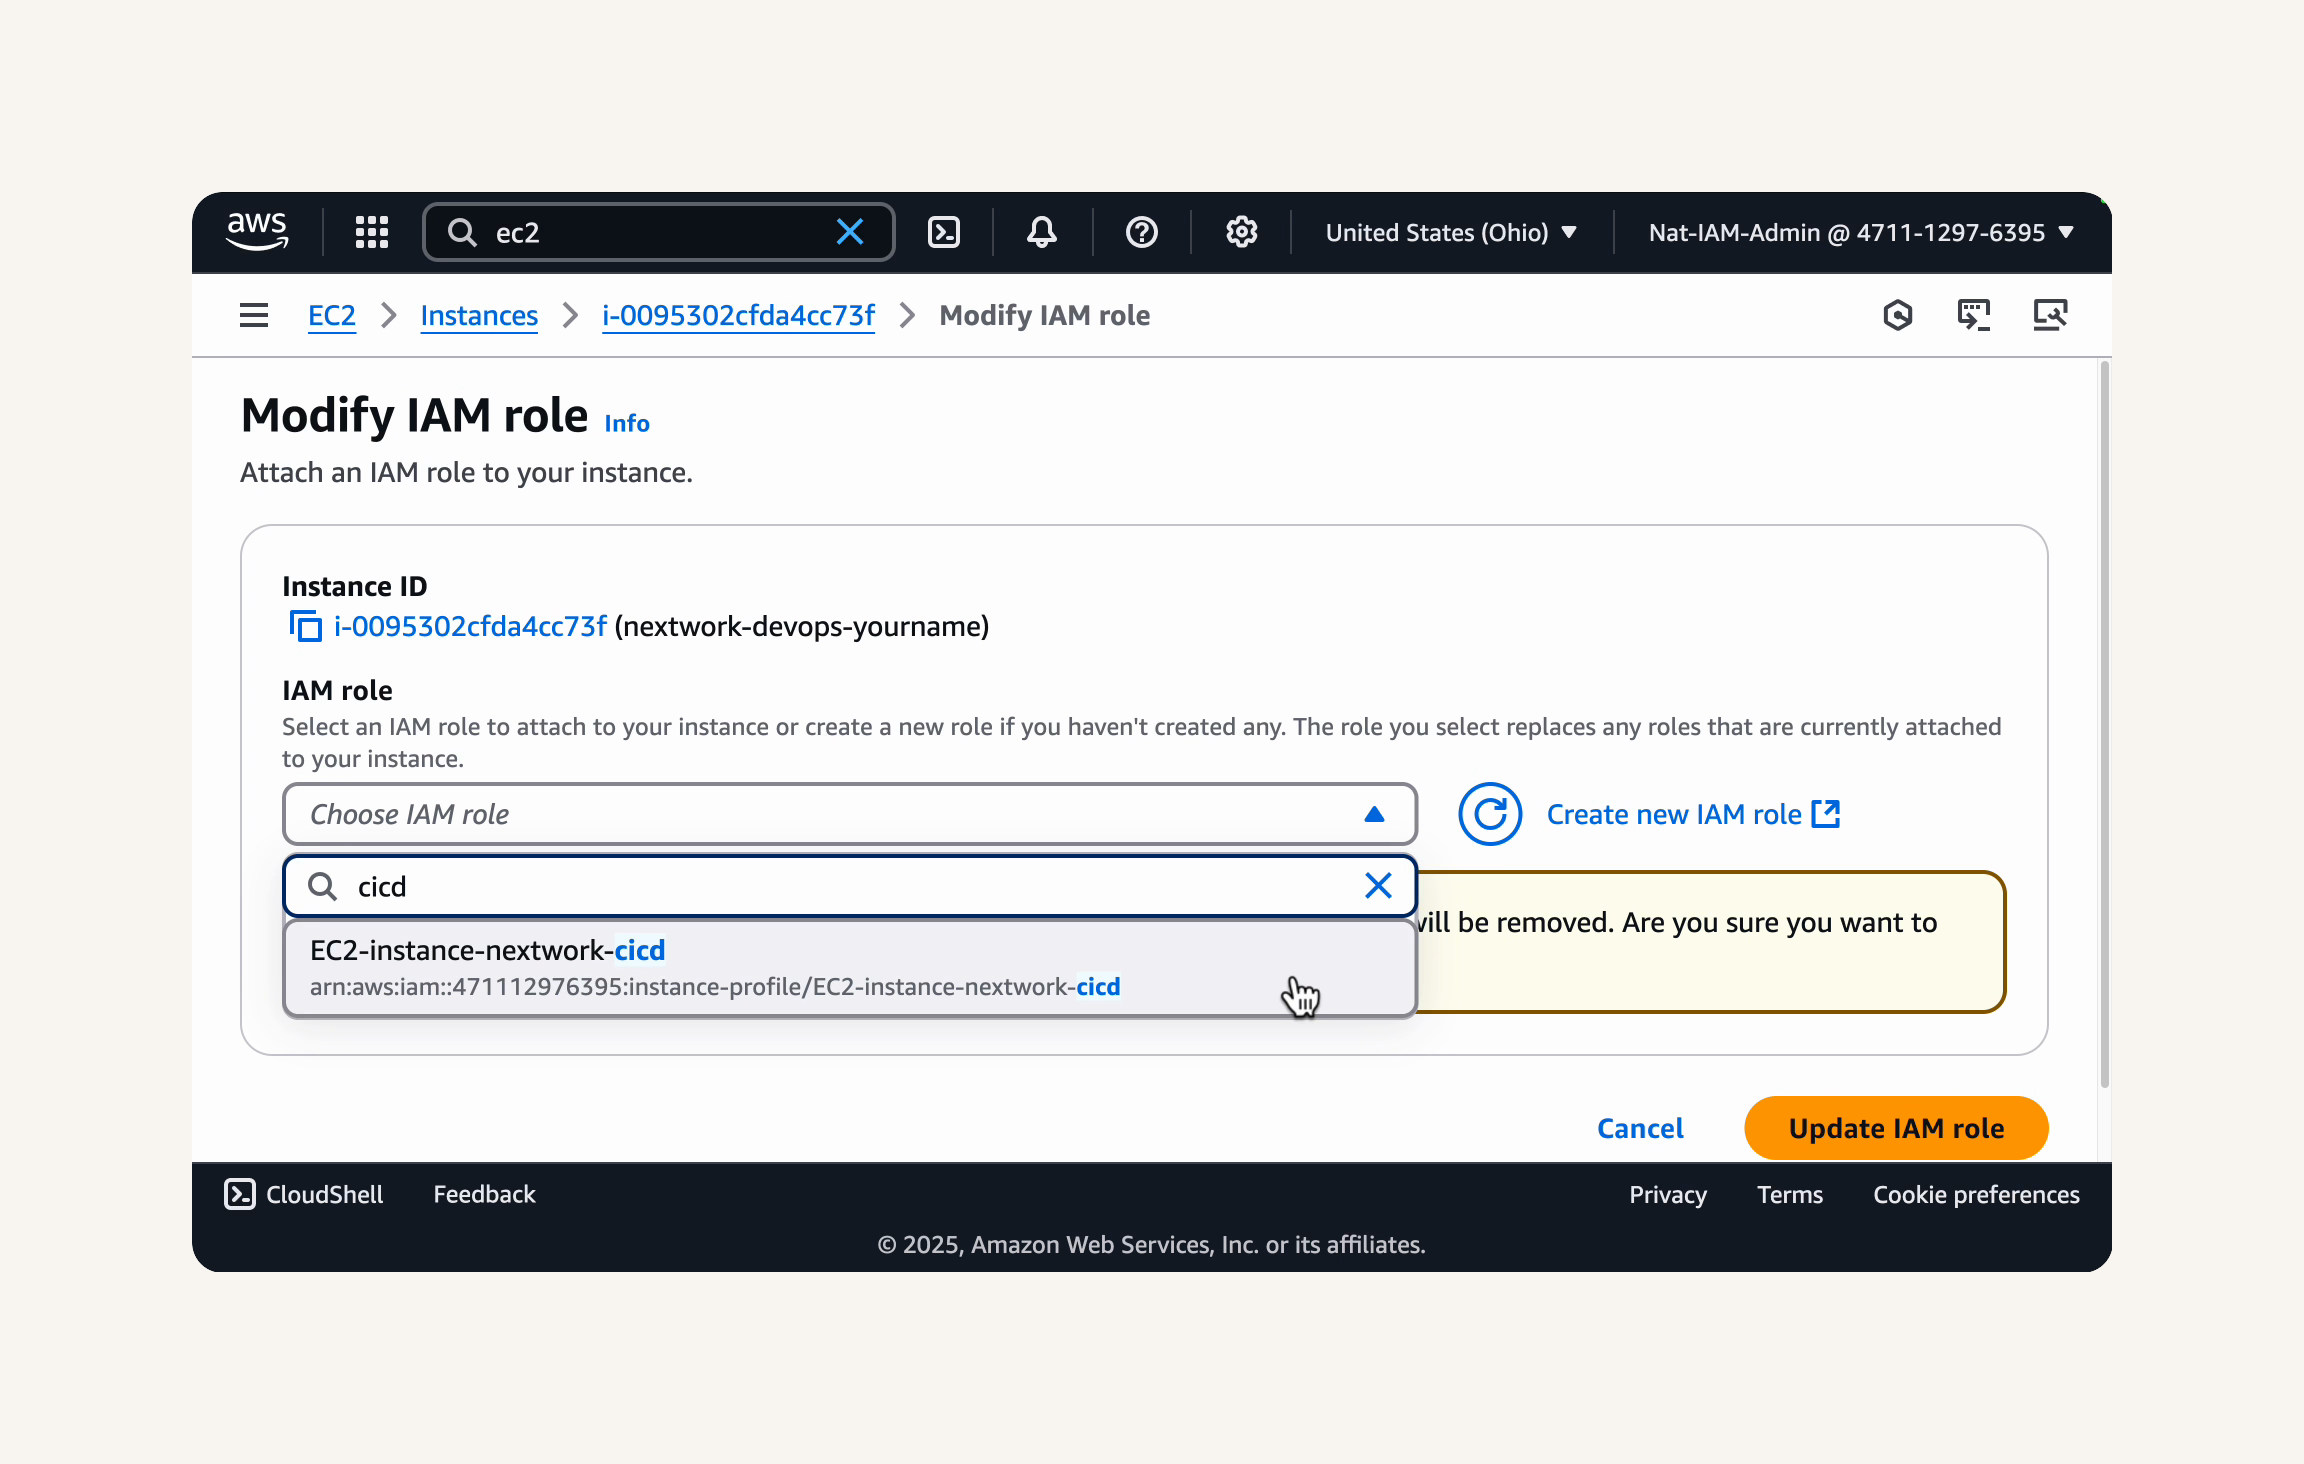Open instance ID link under Instance ID heading
2304x1464 pixels.
pyautogui.click(x=470, y=626)
